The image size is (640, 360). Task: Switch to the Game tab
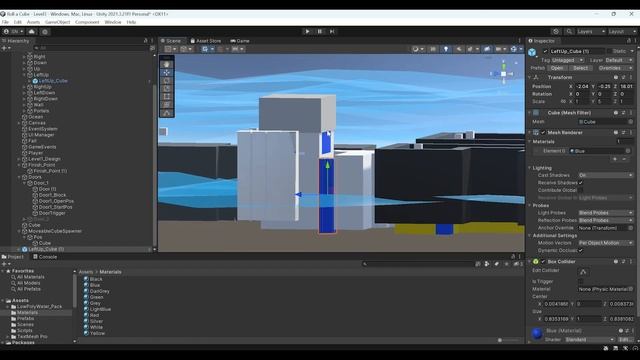pos(240,41)
